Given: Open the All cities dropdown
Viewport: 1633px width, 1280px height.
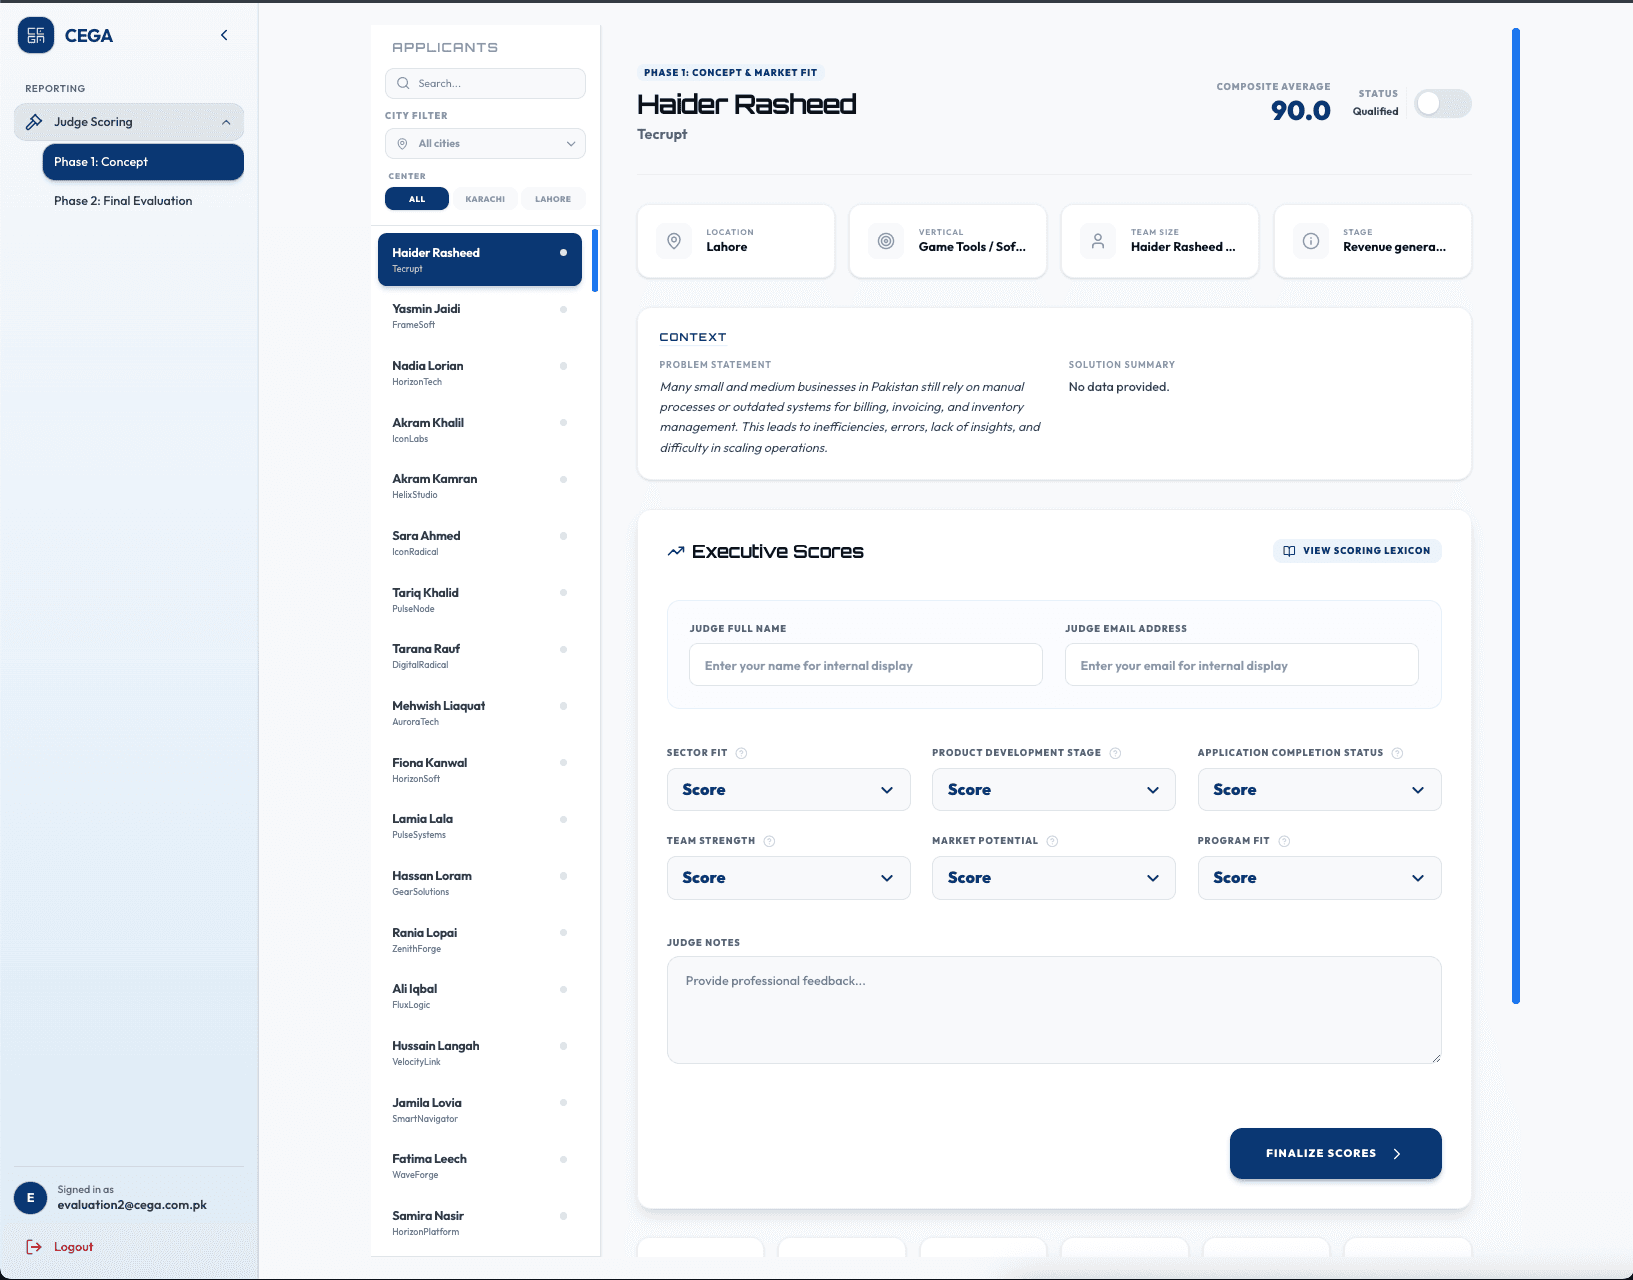Looking at the screenshot, I should (485, 143).
